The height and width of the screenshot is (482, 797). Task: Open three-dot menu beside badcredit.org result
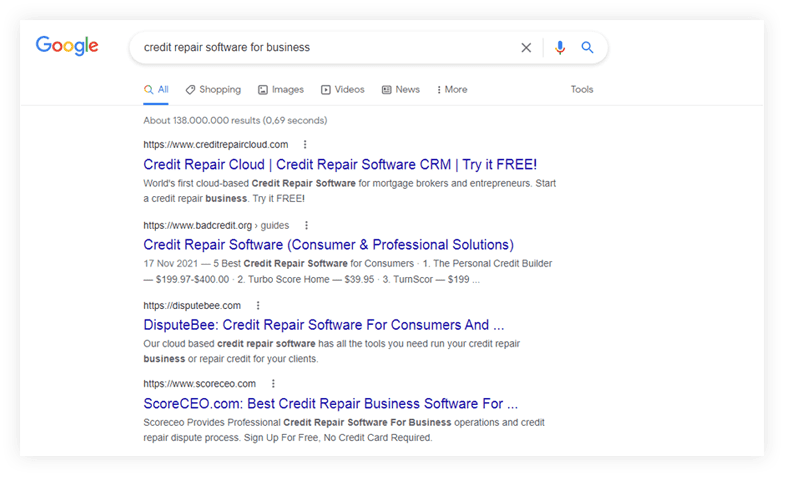(306, 225)
